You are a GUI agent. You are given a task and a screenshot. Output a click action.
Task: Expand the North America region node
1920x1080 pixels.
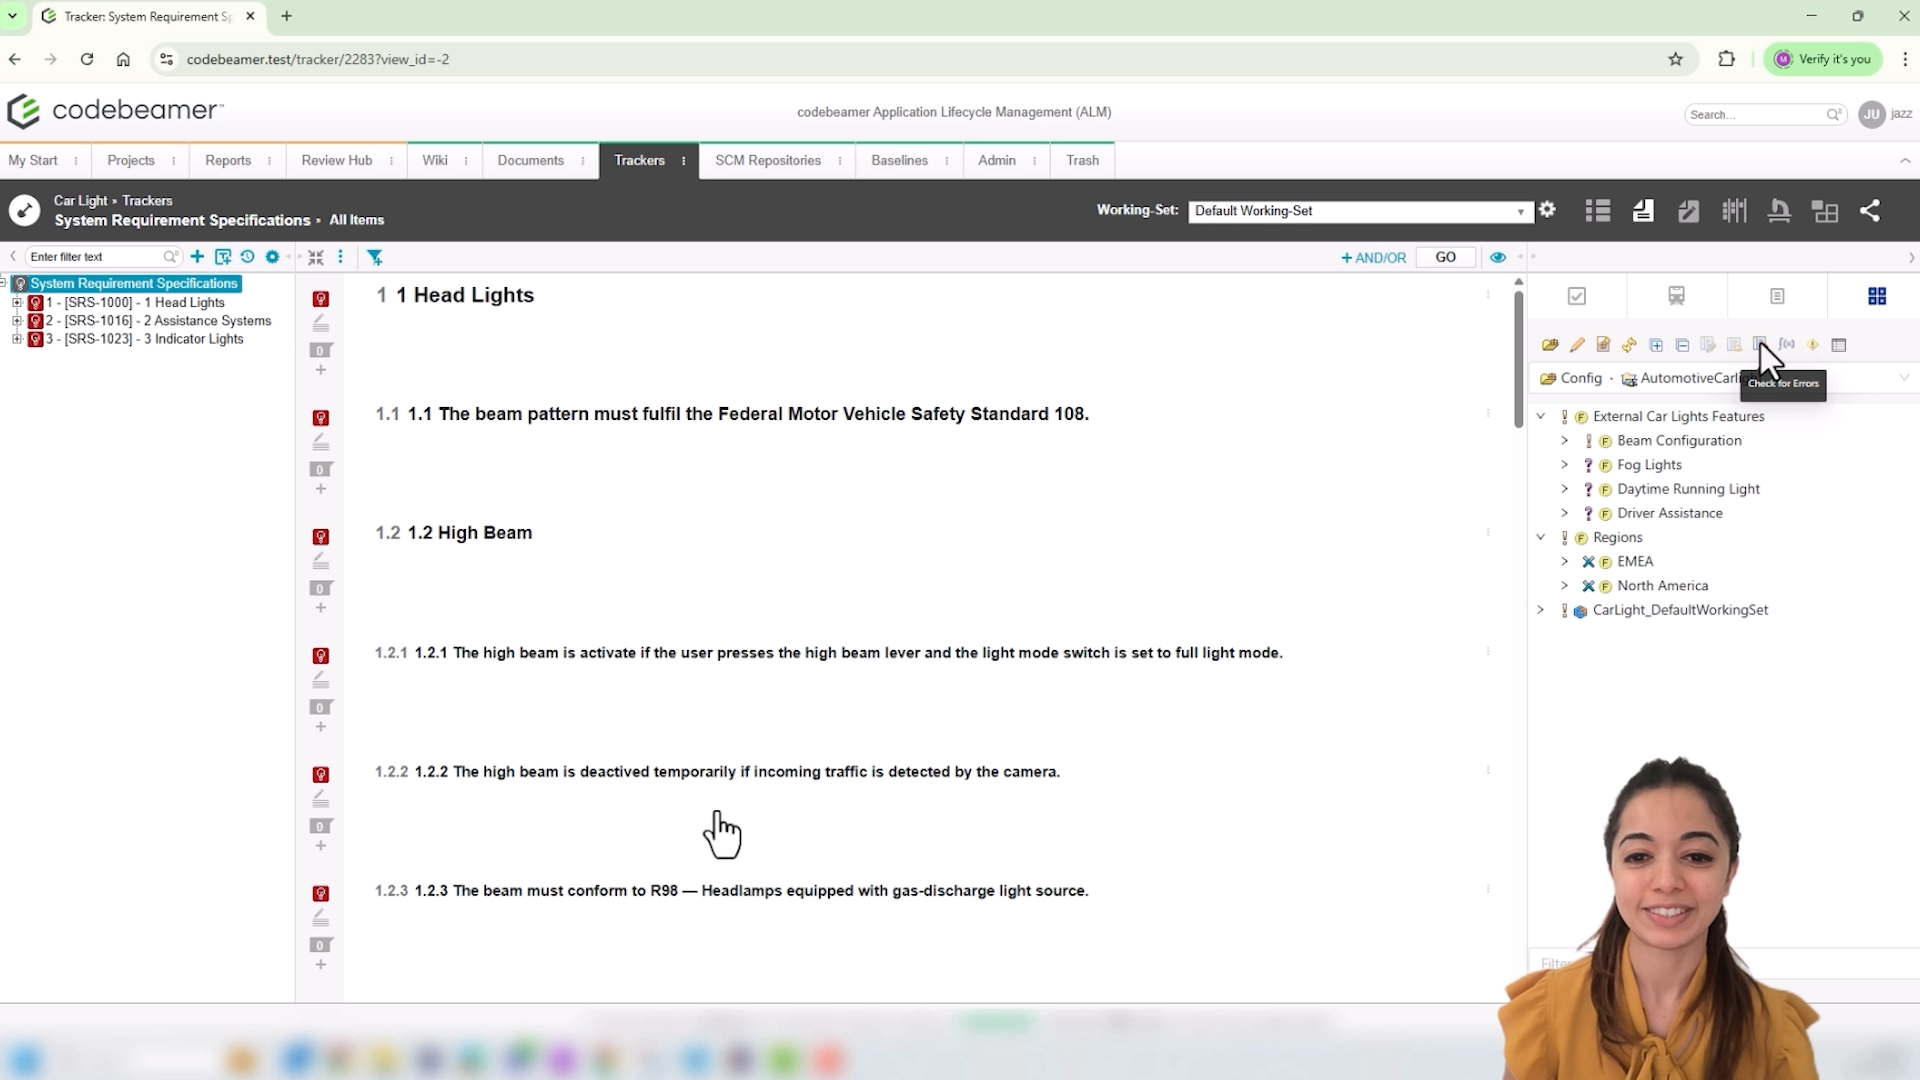point(1565,585)
